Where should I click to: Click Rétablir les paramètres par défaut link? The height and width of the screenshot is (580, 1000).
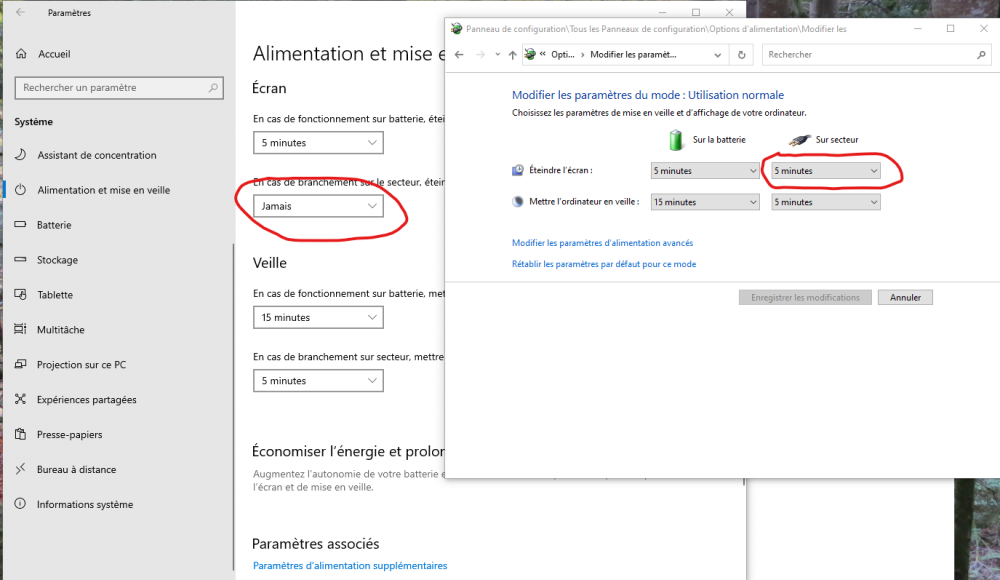pyautogui.click(x=604, y=264)
